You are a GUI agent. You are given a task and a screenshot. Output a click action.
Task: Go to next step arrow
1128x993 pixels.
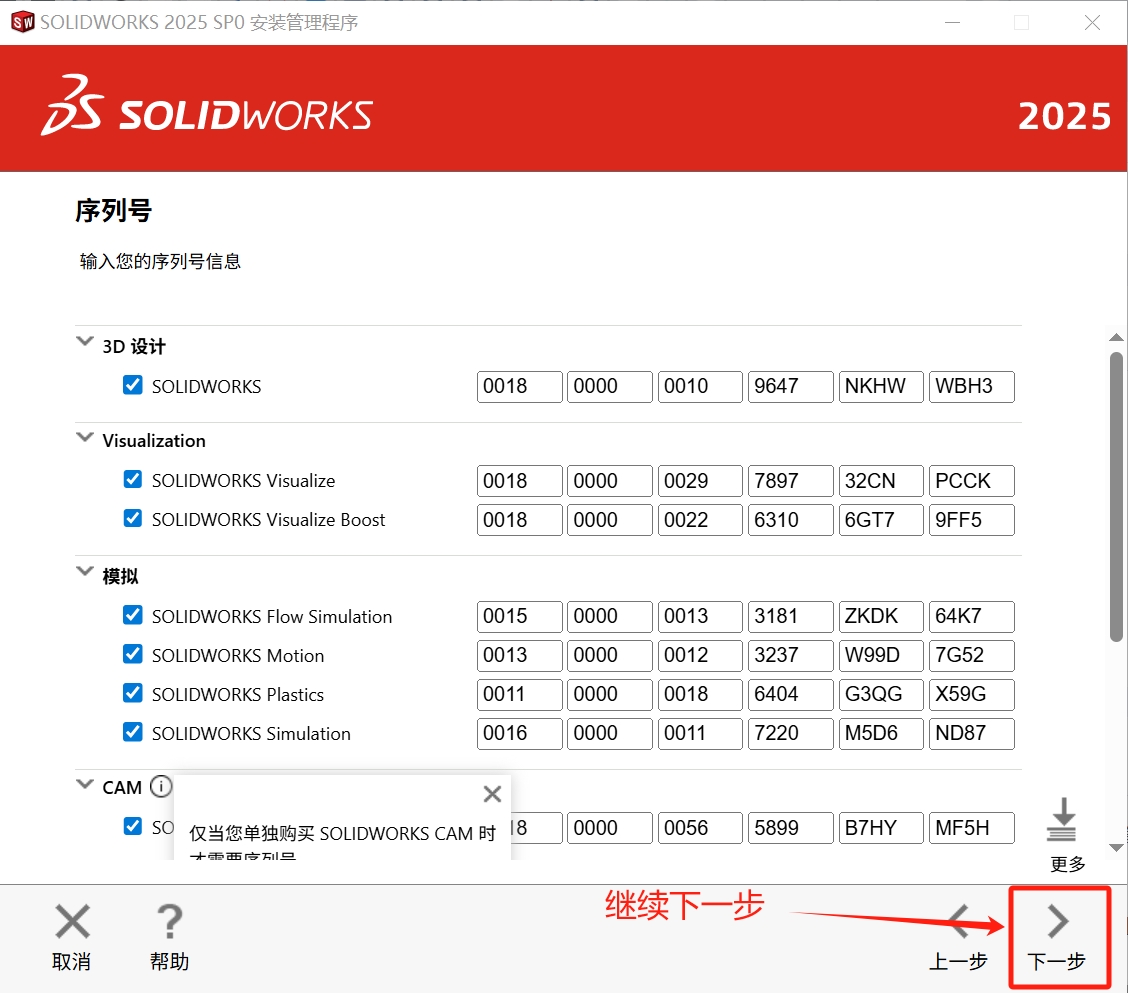(x=1058, y=922)
